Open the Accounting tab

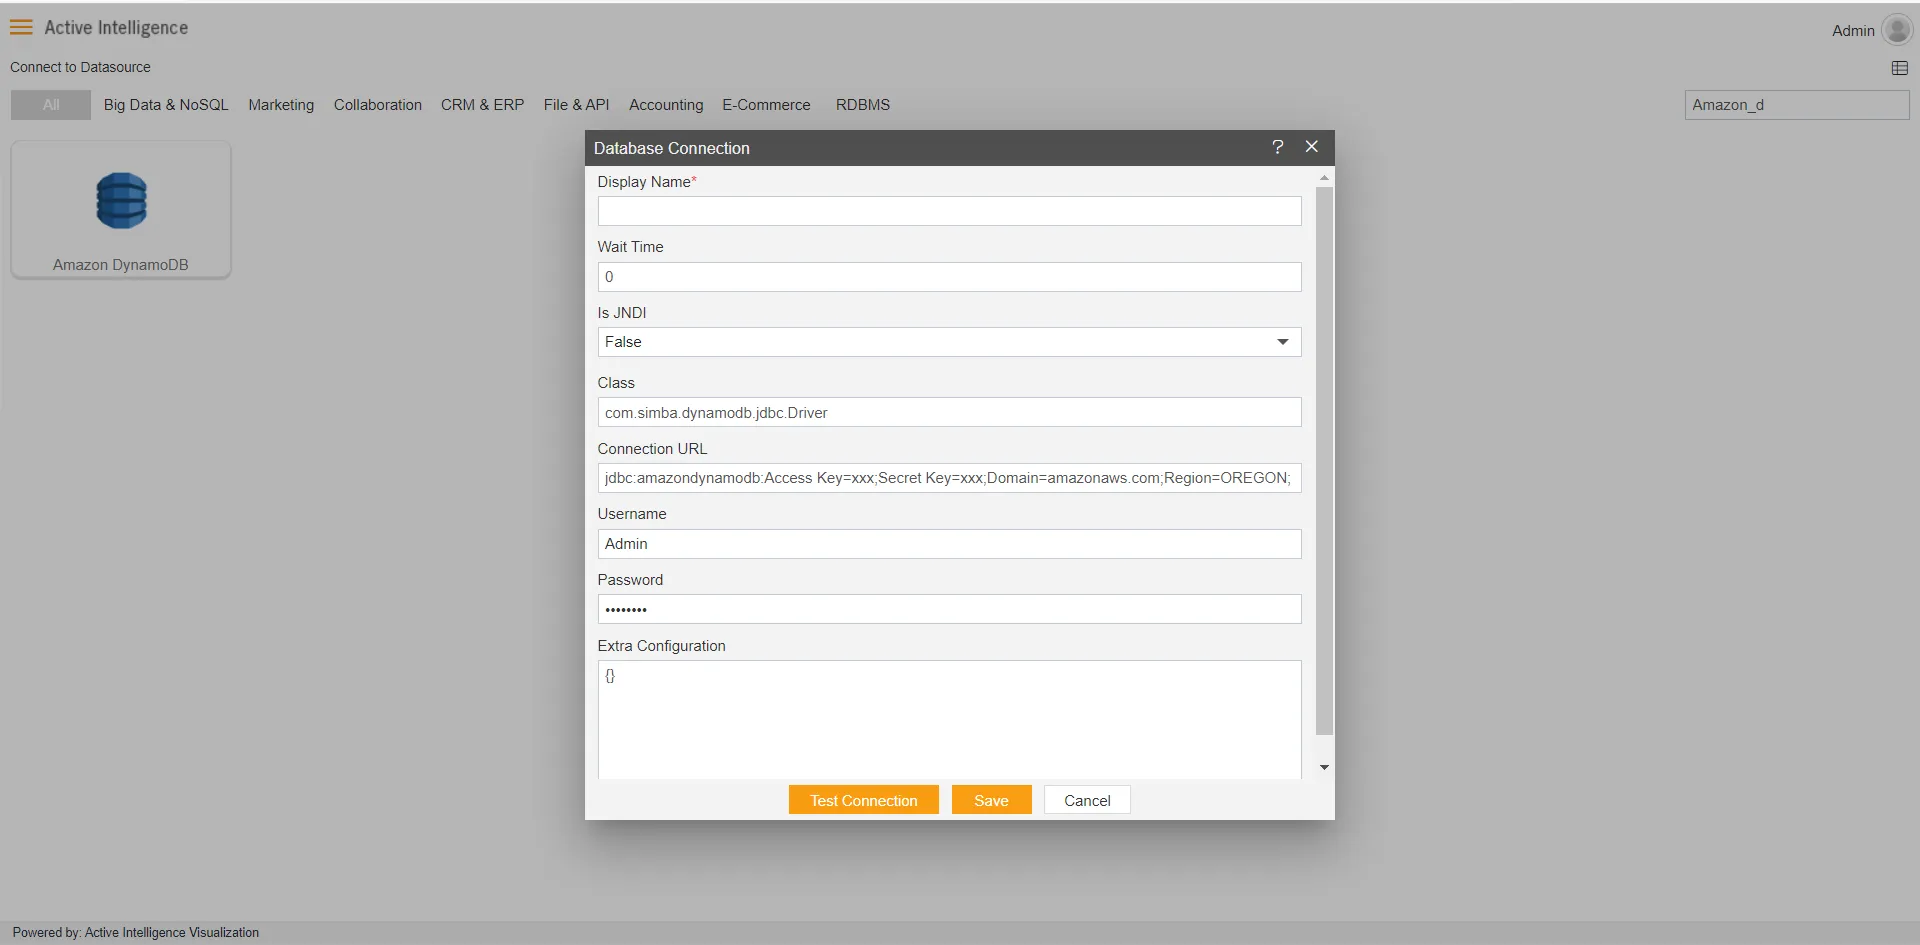tap(666, 105)
